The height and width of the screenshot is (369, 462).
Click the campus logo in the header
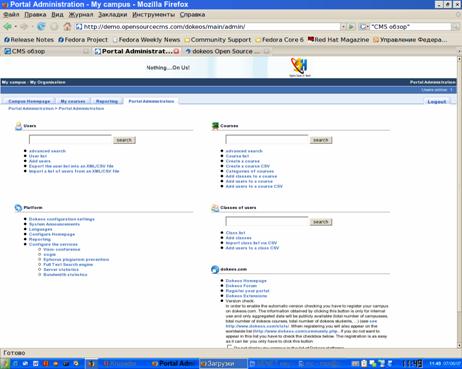point(299,67)
